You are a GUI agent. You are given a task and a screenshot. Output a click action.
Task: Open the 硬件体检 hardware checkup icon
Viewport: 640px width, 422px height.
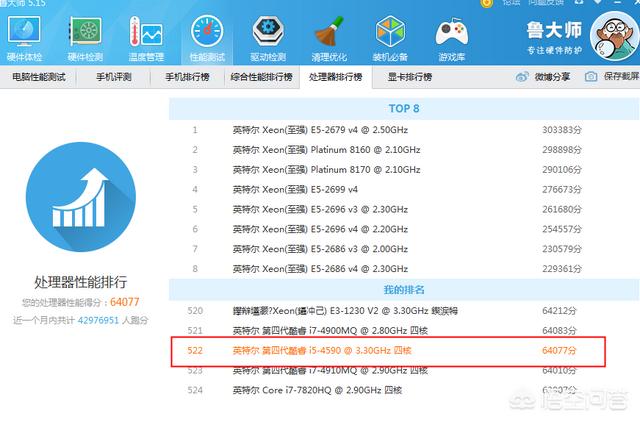[24, 38]
